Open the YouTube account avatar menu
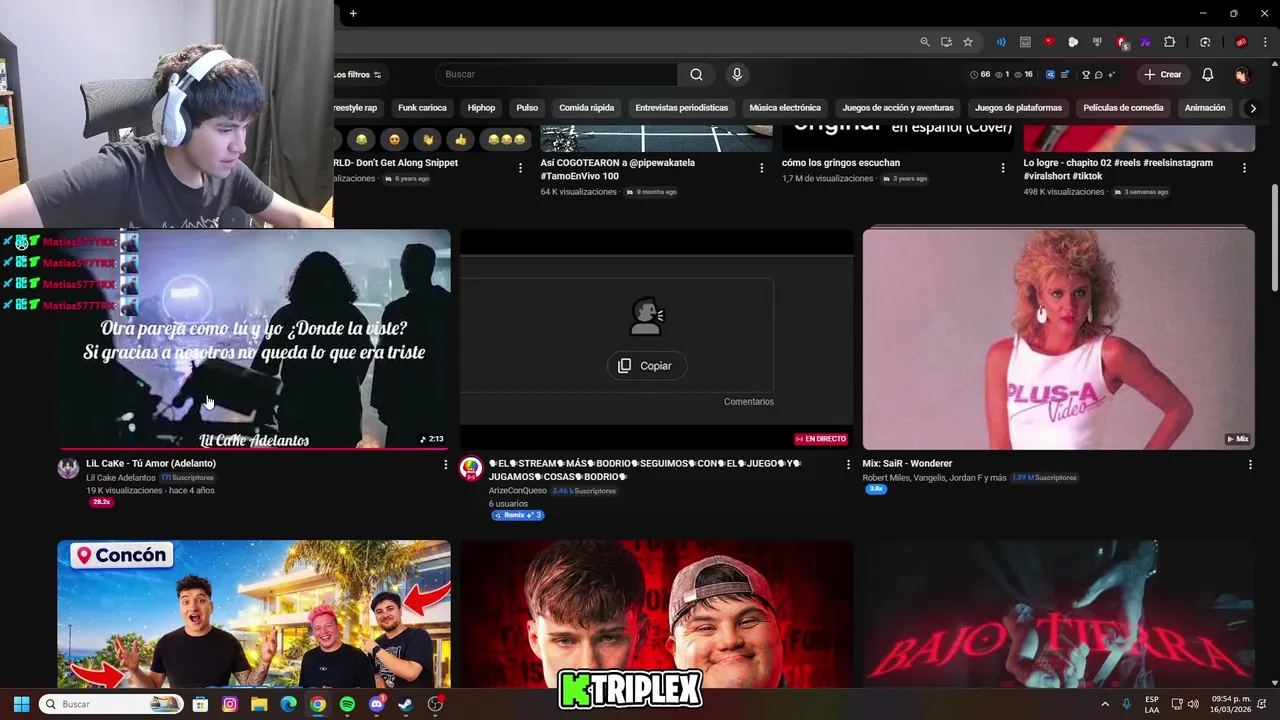This screenshot has height=720, width=1280. [1241, 75]
